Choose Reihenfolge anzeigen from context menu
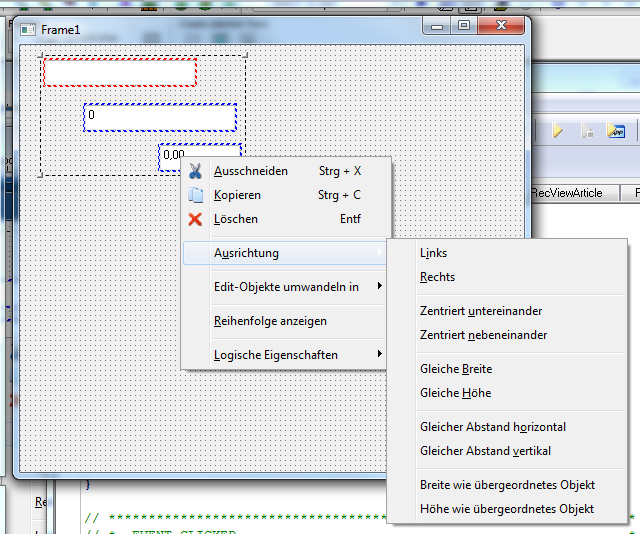This screenshot has height=534, width=640. 270,321
